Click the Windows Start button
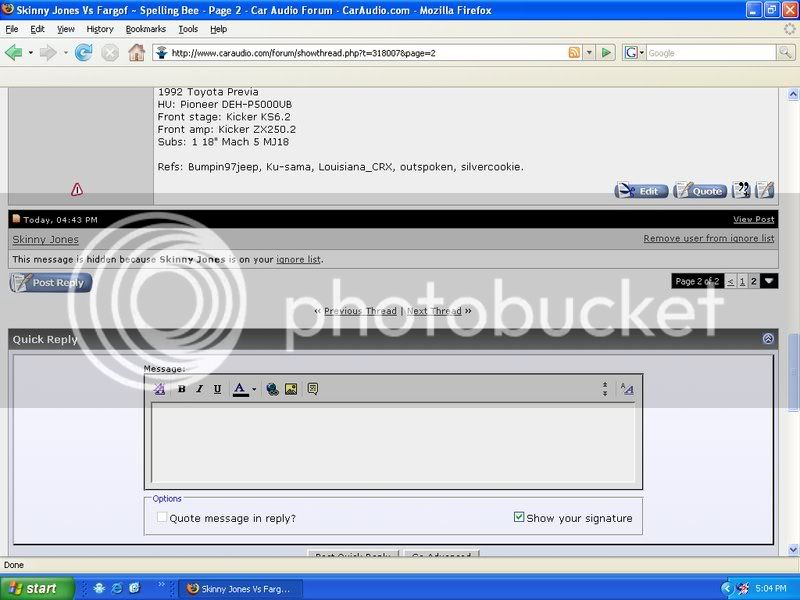 37,588
